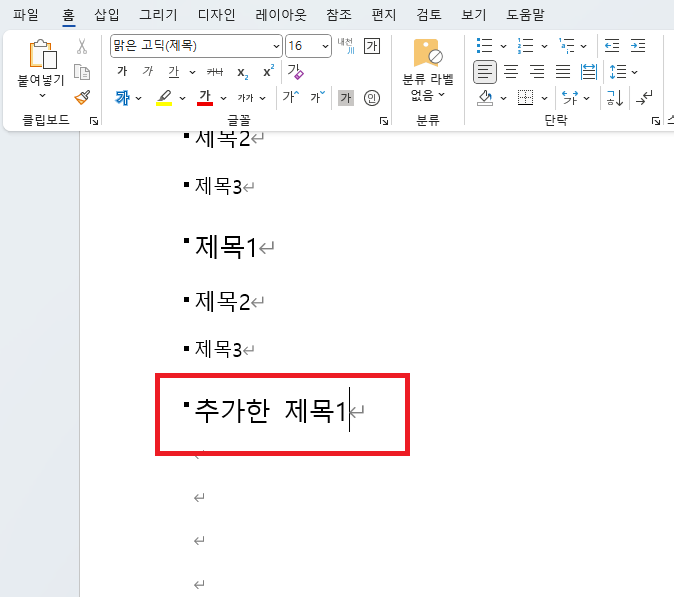This screenshot has height=597, width=674.
Task: Clear all formatting with eraser icon
Action: (x=295, y=71)
